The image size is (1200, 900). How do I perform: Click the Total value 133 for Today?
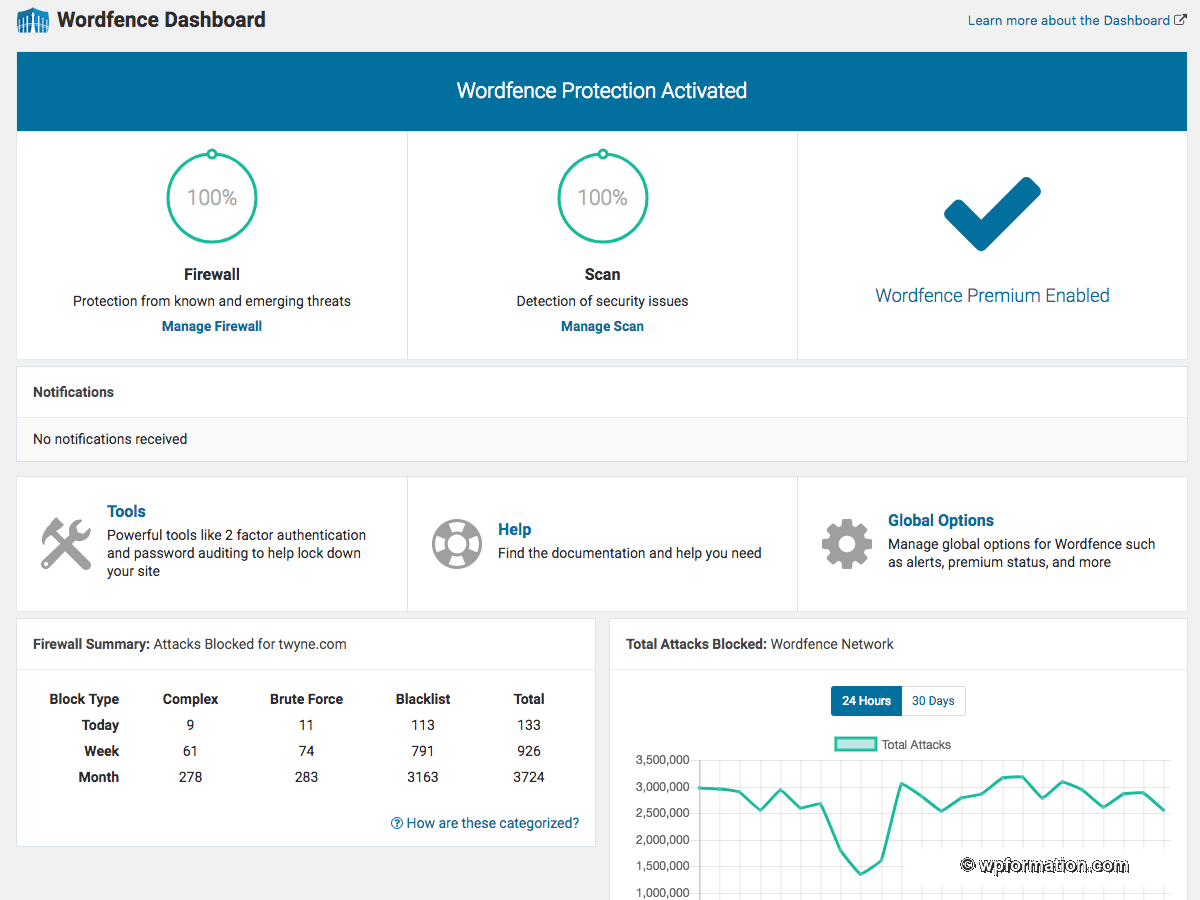click(529, 725)
